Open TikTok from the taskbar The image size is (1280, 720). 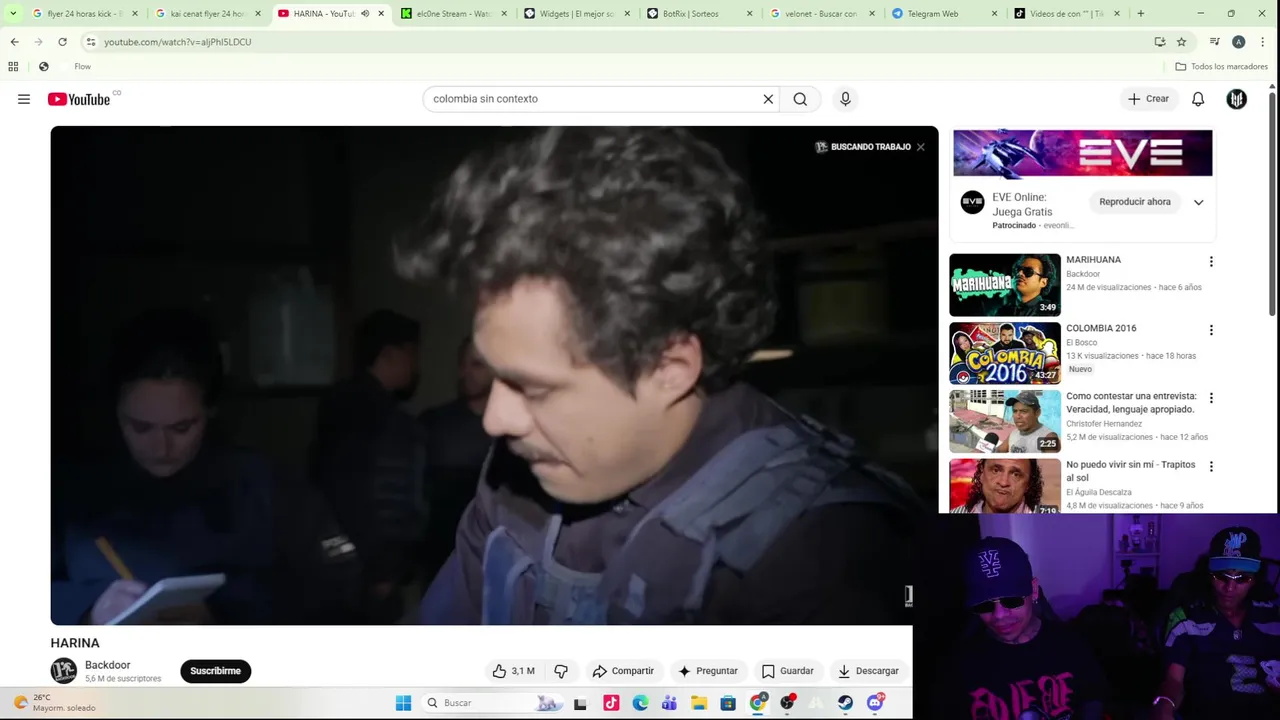pyautogui.click(x=611, y=703)
